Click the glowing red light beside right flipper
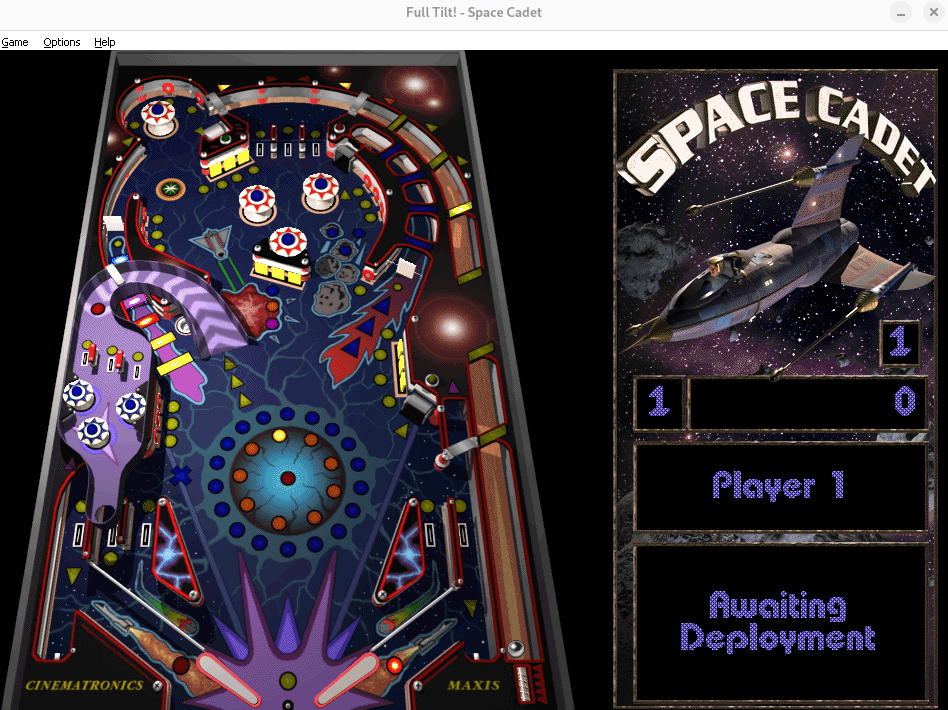Viewport: 948px width, 710px height. [394, 666]
